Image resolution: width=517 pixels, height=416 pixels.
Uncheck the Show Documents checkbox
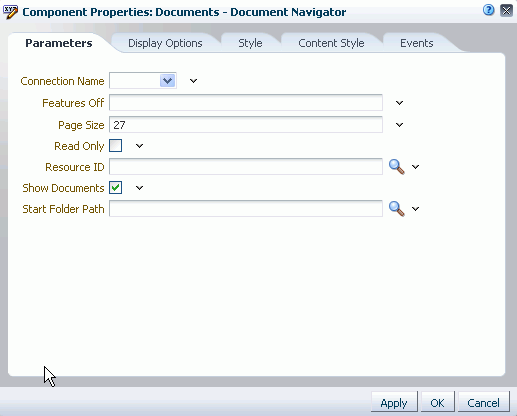pyautogui.click(x=116, y=188)
